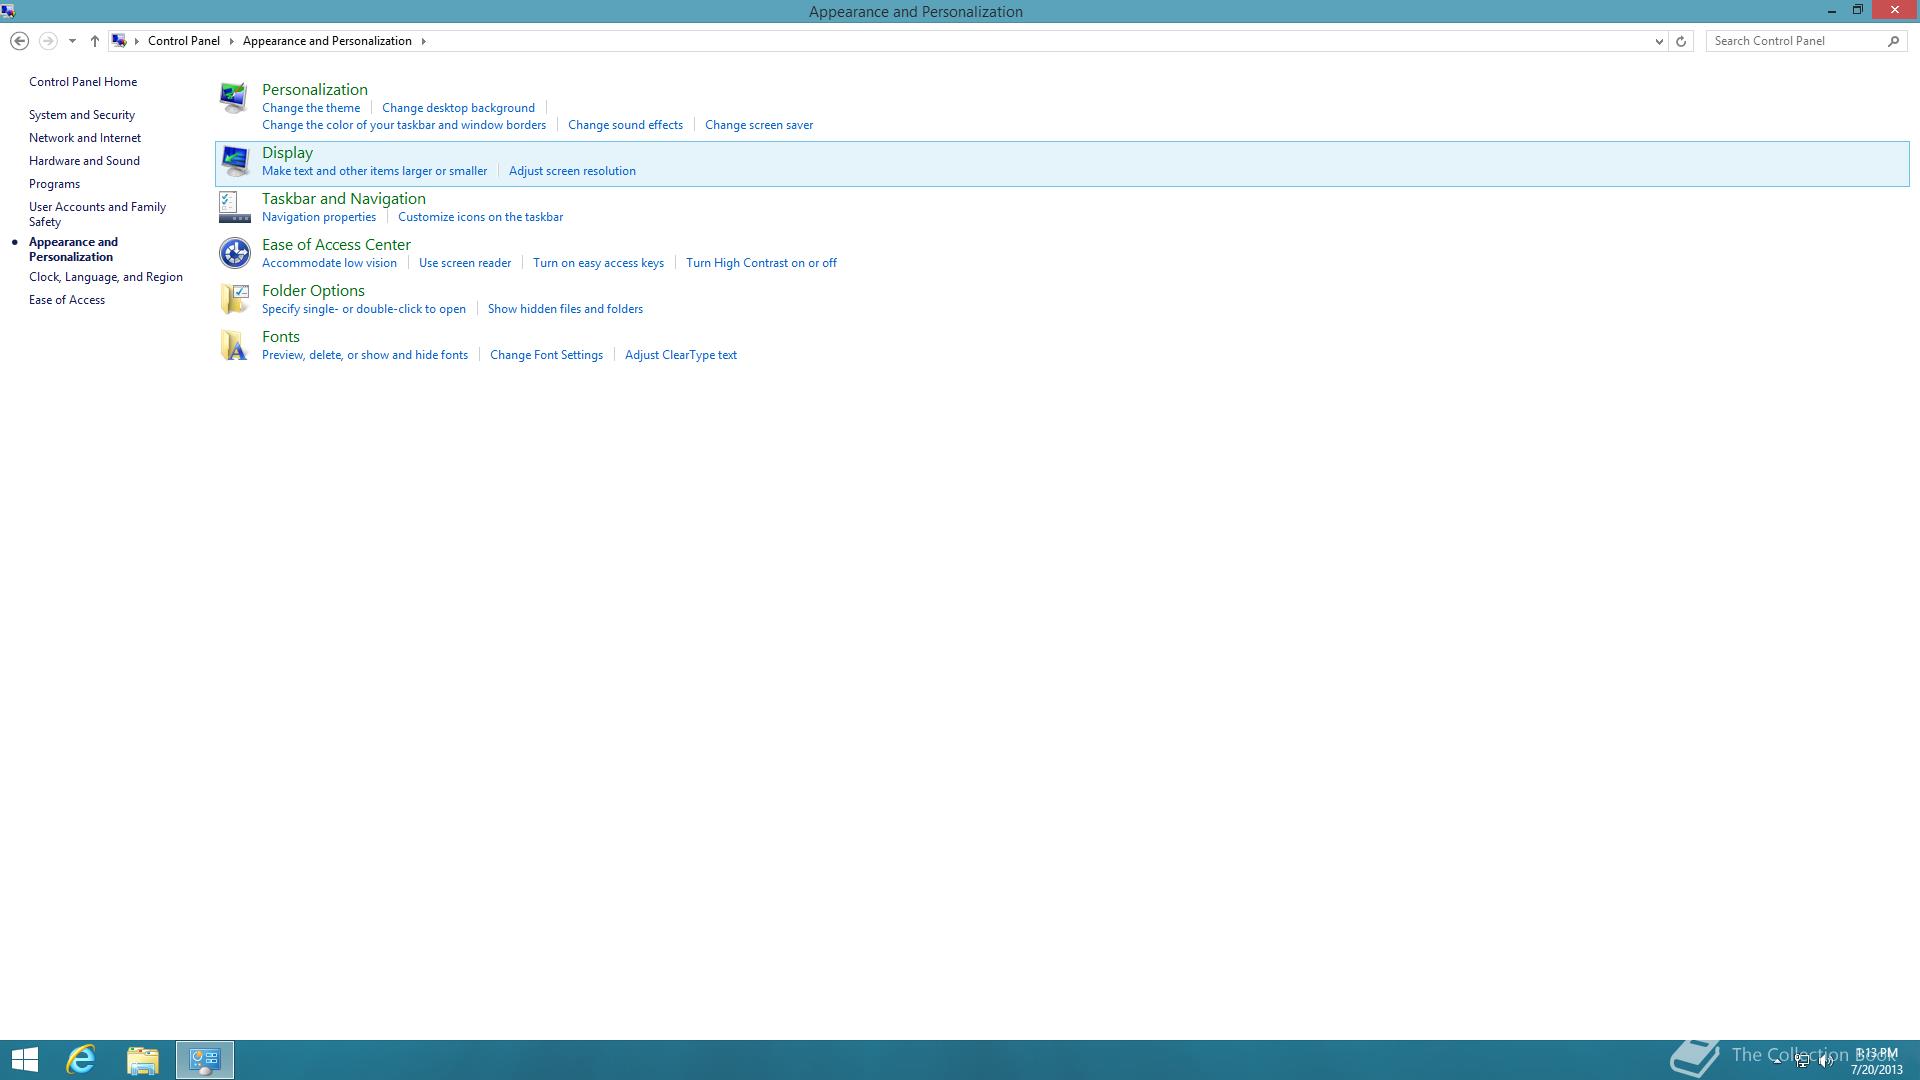Click Adjust ClearType text
This screenshot has width=1920, height=1080.
[681, 355]
